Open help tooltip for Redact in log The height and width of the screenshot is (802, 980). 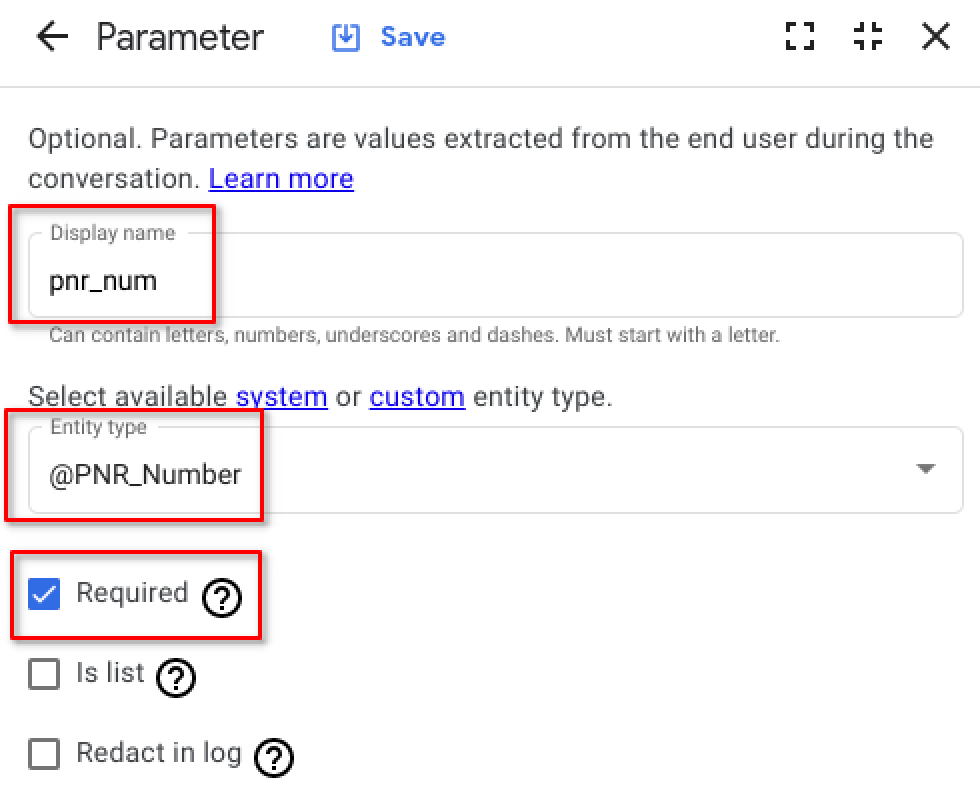click(x=274, y=758)
